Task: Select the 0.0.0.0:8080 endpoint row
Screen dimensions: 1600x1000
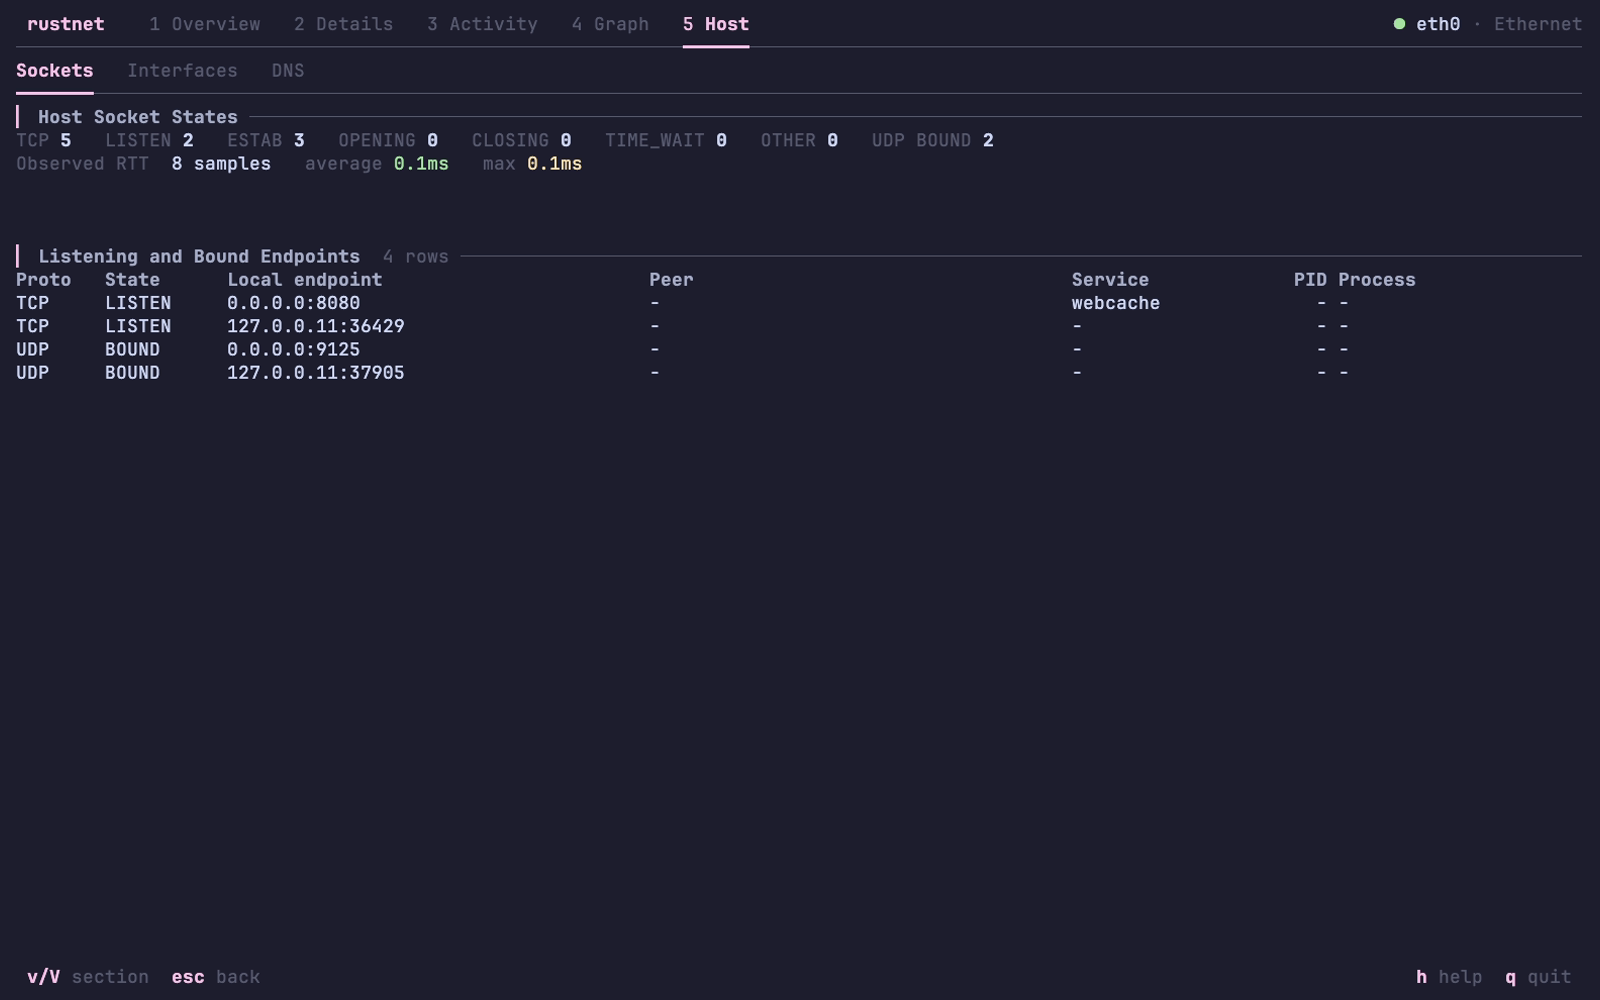Action: pyautogui.click(x=799, y=303)
